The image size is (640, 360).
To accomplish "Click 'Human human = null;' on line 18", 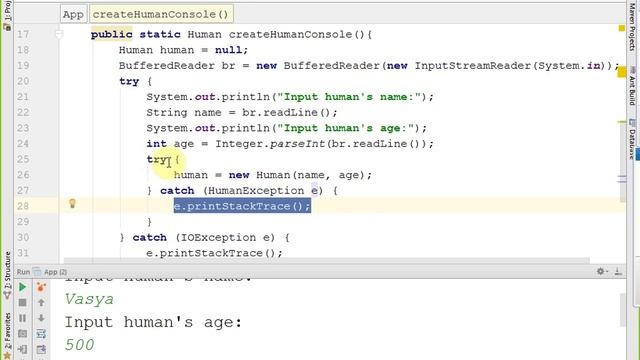I will [x=183, y=50].
